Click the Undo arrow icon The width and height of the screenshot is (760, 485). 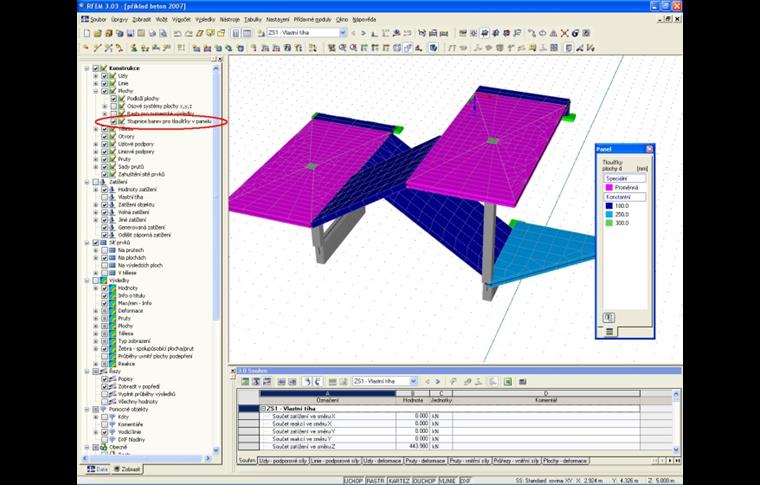pyautogui.click(x=177, y=33)
